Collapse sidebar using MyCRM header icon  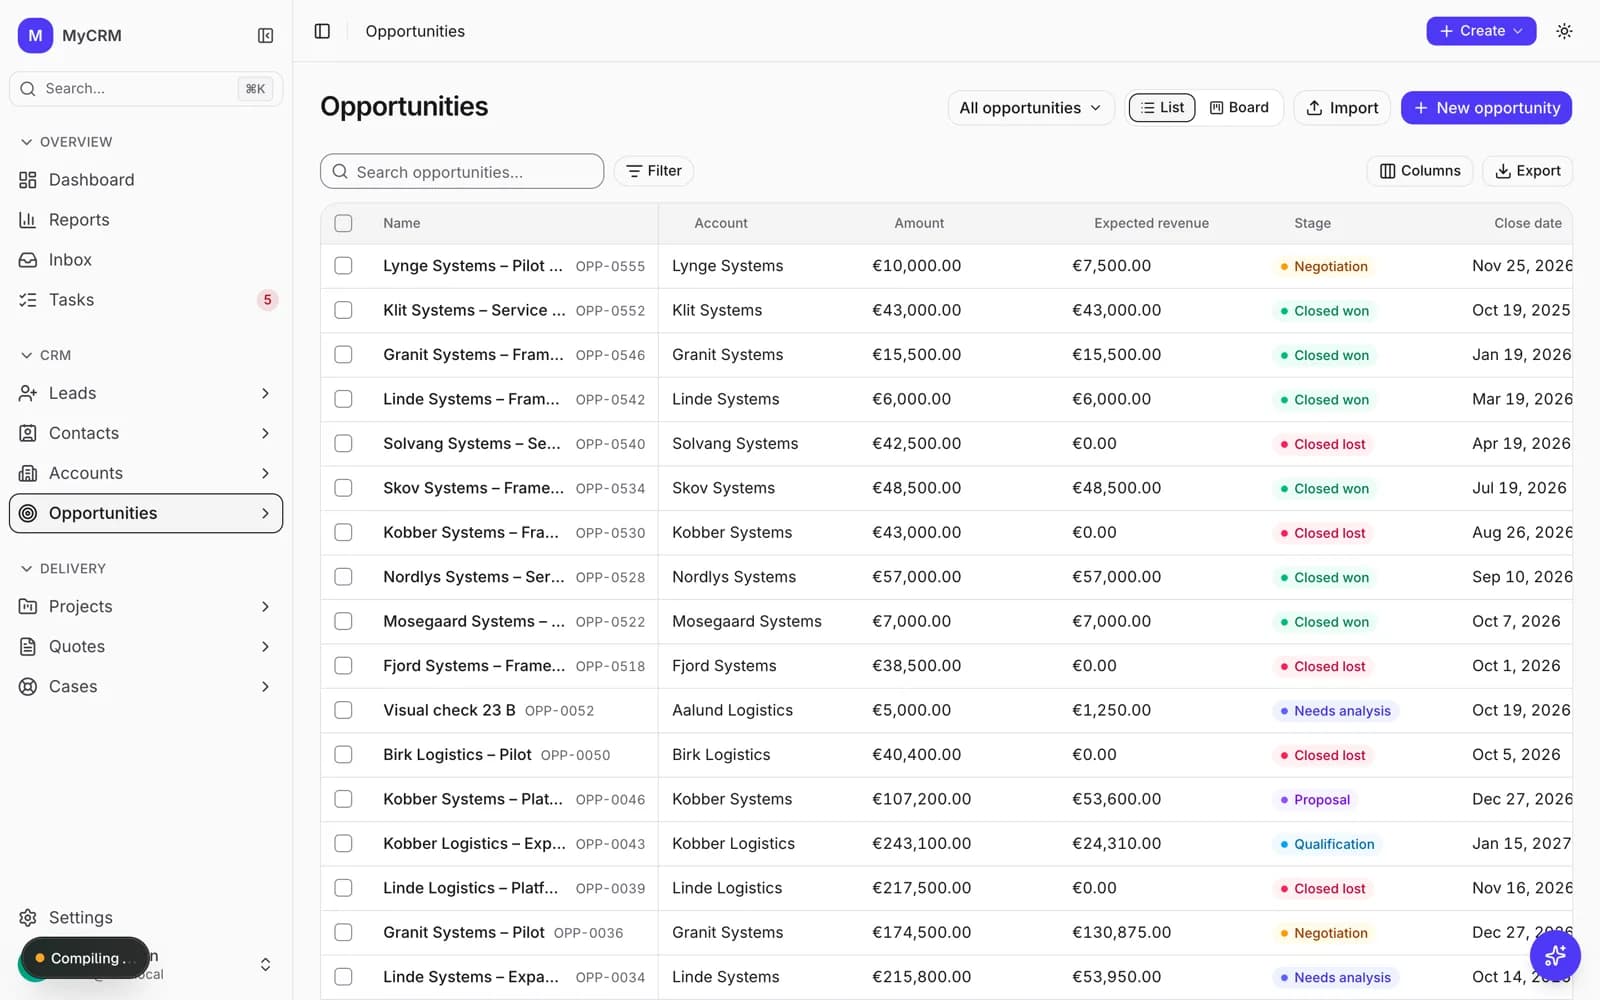[265, 35]
